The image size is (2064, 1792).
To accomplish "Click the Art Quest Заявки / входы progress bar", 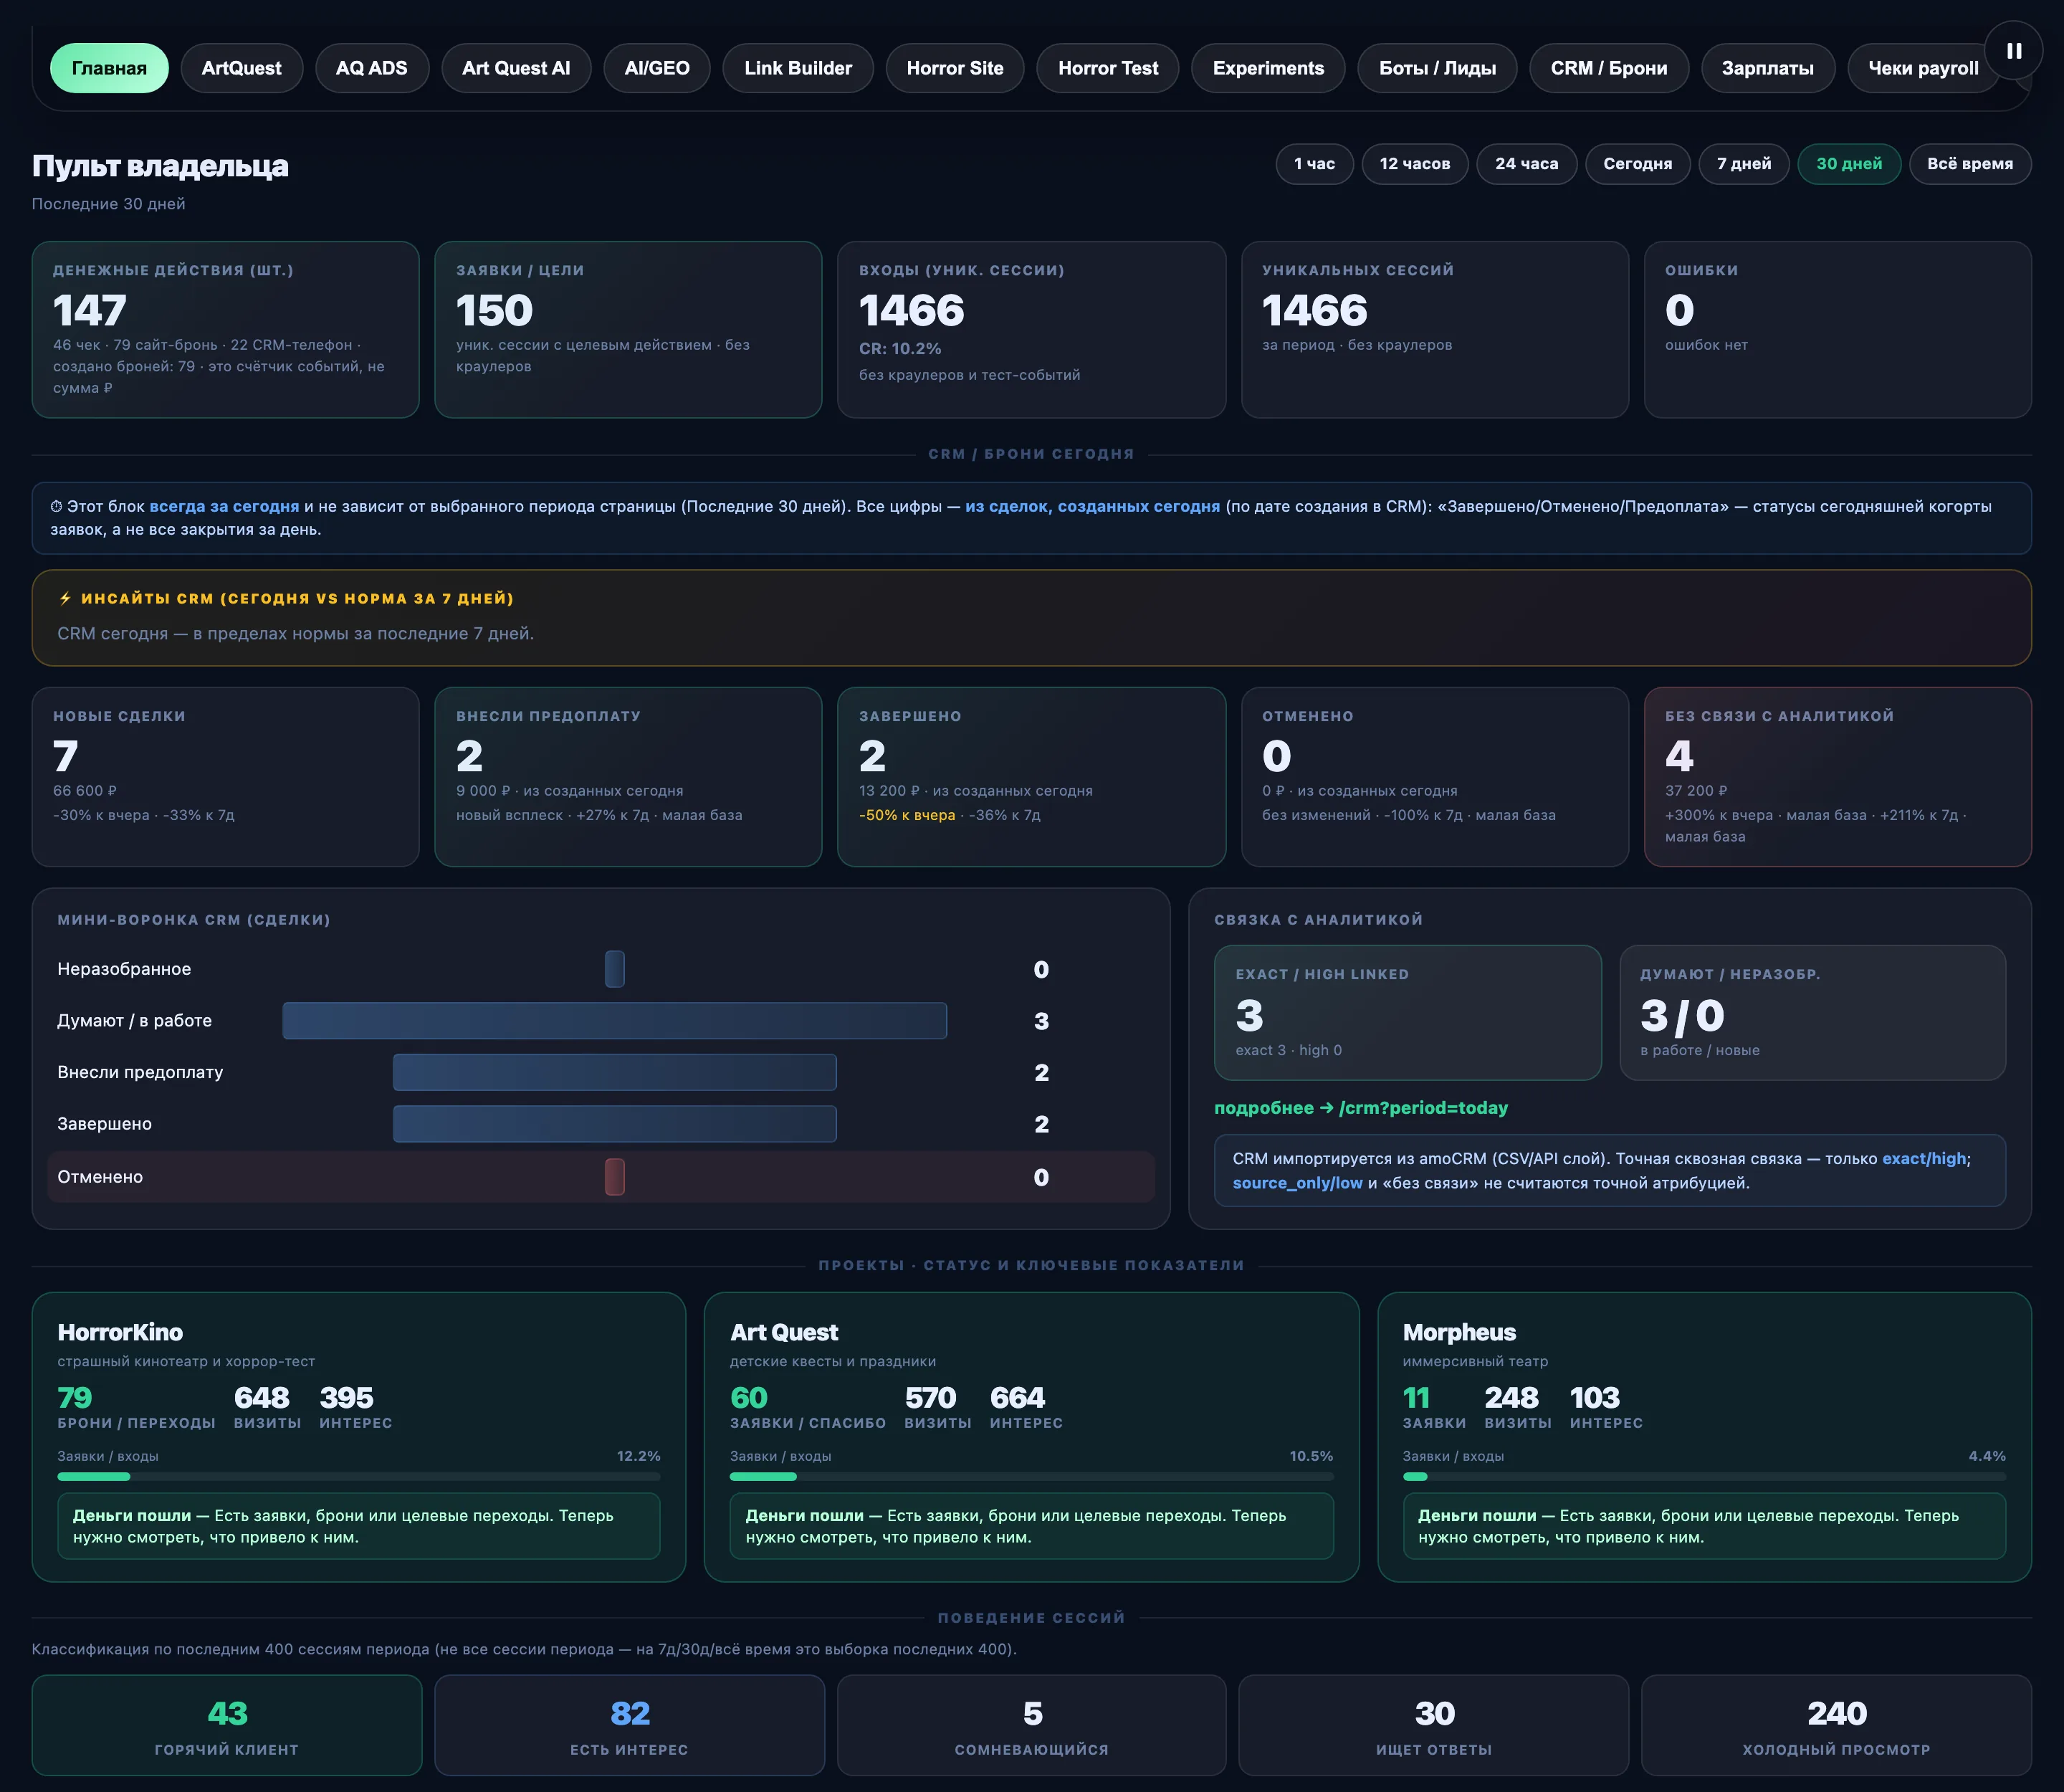I will point(1031,1476).
